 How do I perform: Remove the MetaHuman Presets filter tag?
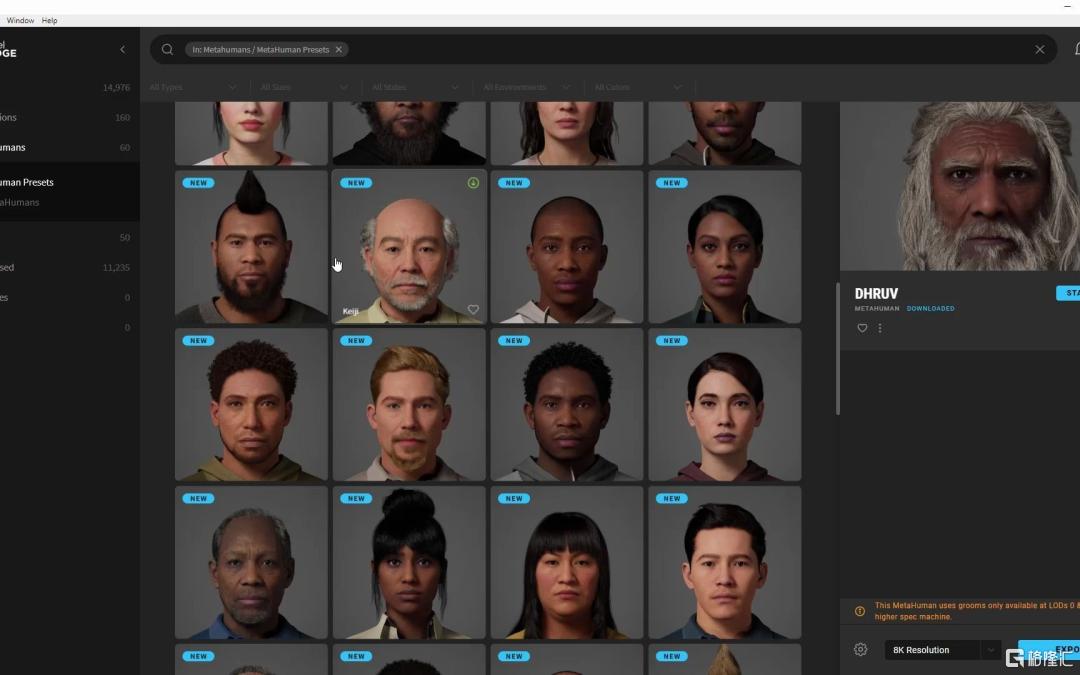click(339, 50)
